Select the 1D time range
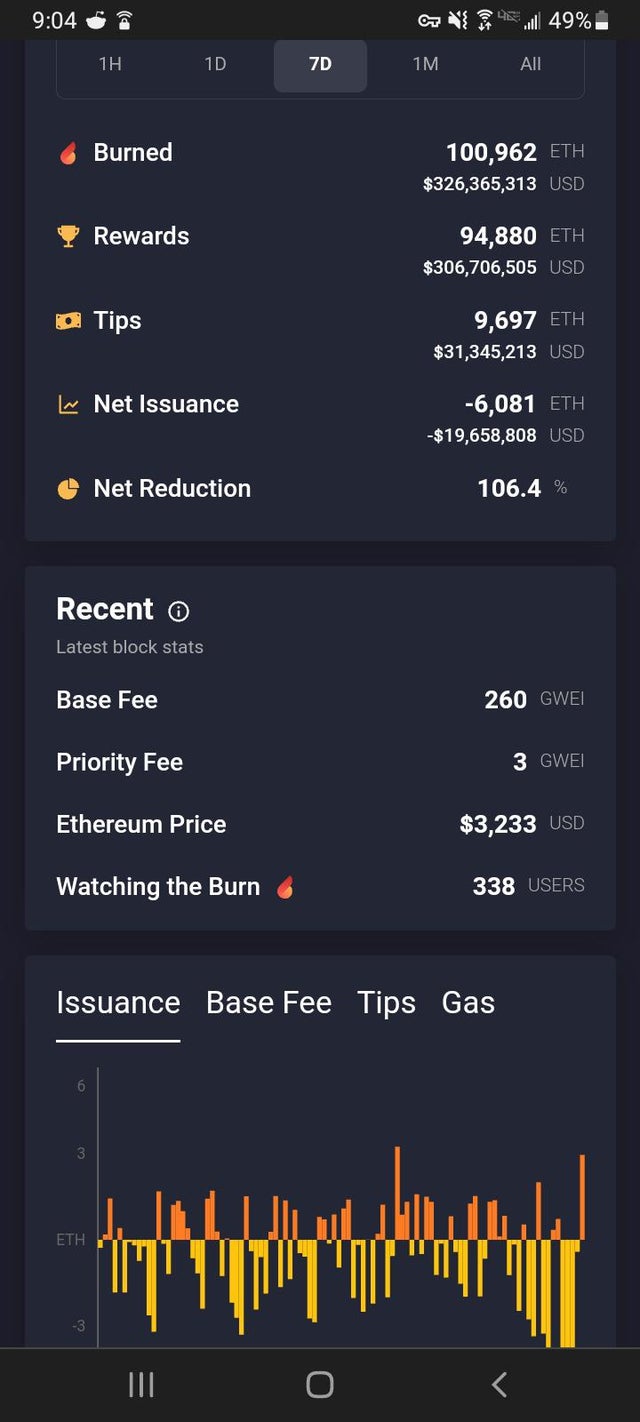The height and width of the screenshot is (1422, 640). click(x=215, y=64)
